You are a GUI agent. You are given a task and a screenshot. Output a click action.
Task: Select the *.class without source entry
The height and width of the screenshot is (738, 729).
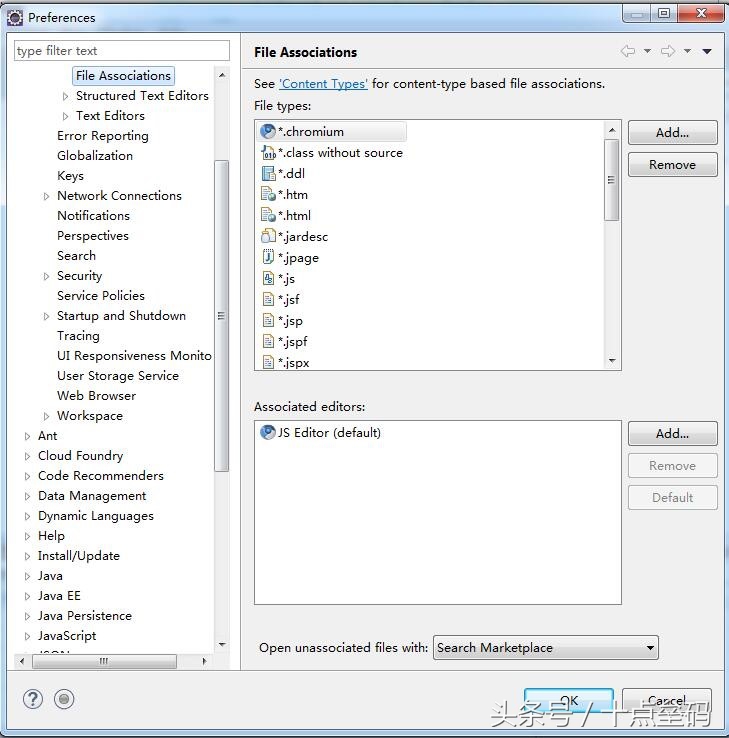pyautogui.click(x=339, y=152)
